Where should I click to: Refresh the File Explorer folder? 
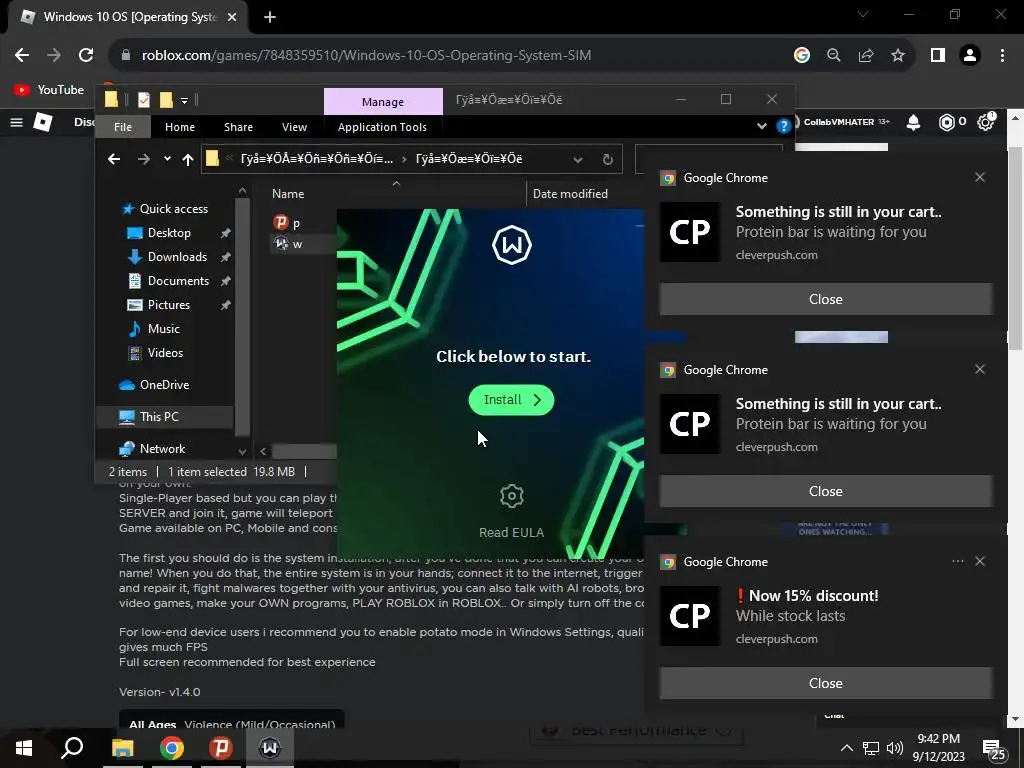click(x=607, y=159)
